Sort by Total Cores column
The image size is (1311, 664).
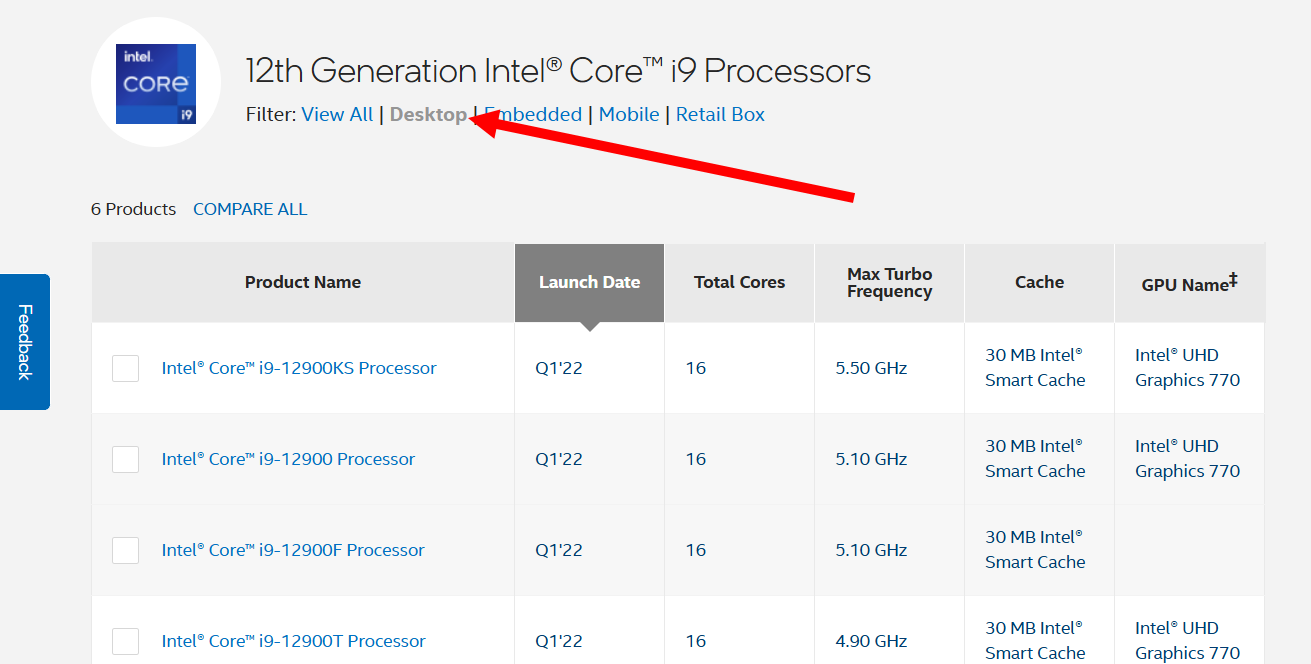[x=740, y=282]
